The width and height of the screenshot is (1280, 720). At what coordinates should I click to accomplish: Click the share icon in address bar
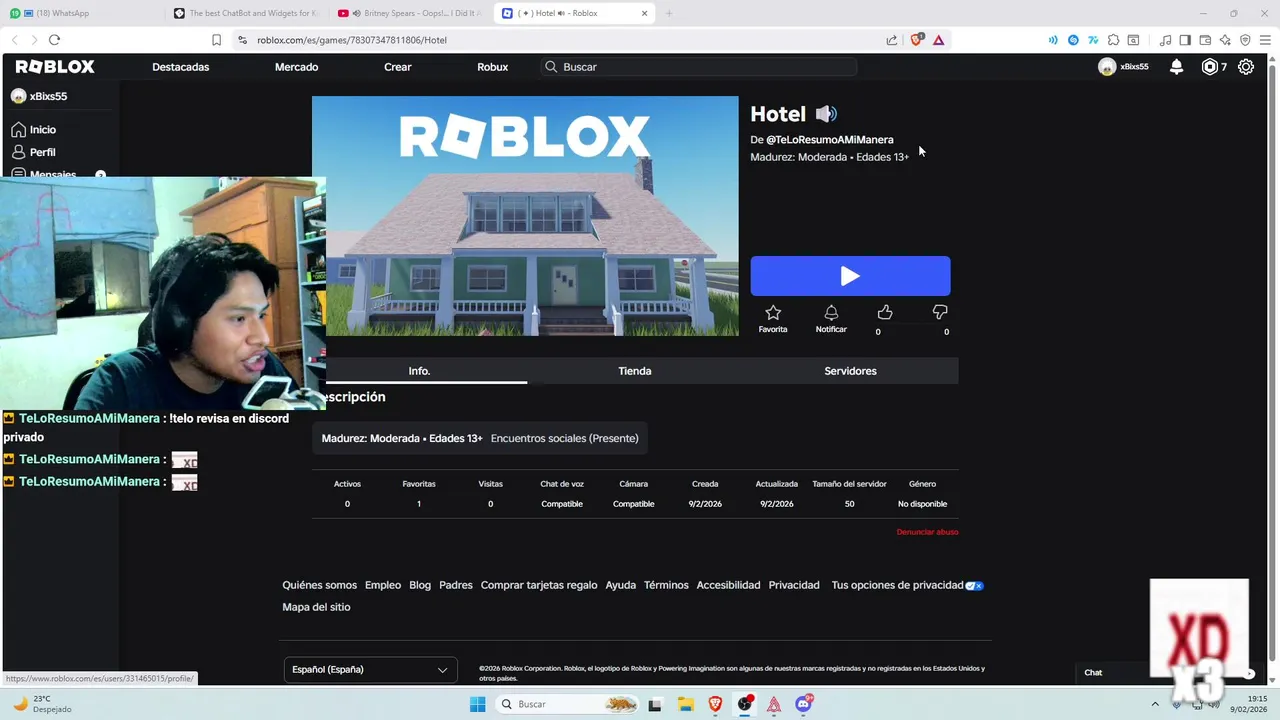pos(892,40)
